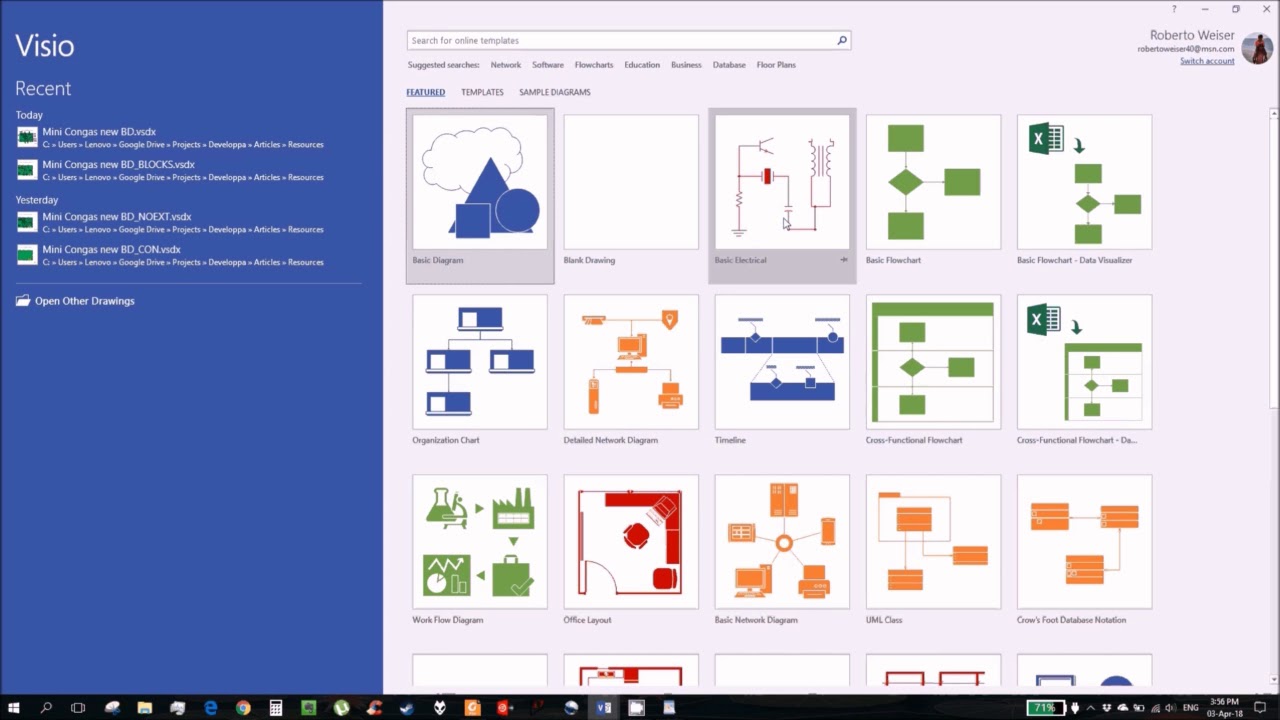Focus the Search for online templates field

click(622, 41)
